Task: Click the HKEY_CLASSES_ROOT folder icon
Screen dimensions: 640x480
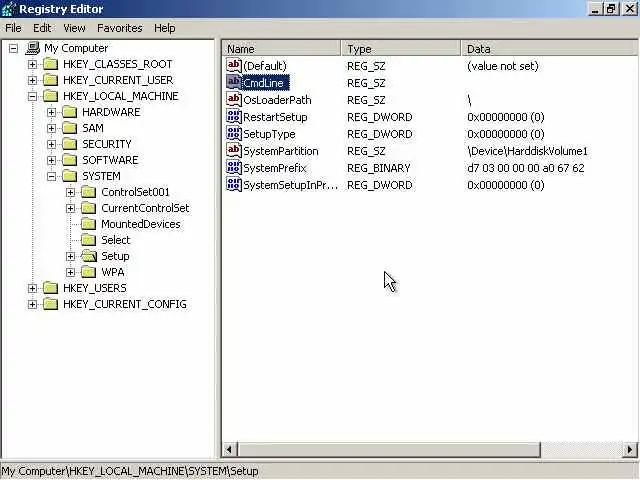Action: click(x=51, y=64)
